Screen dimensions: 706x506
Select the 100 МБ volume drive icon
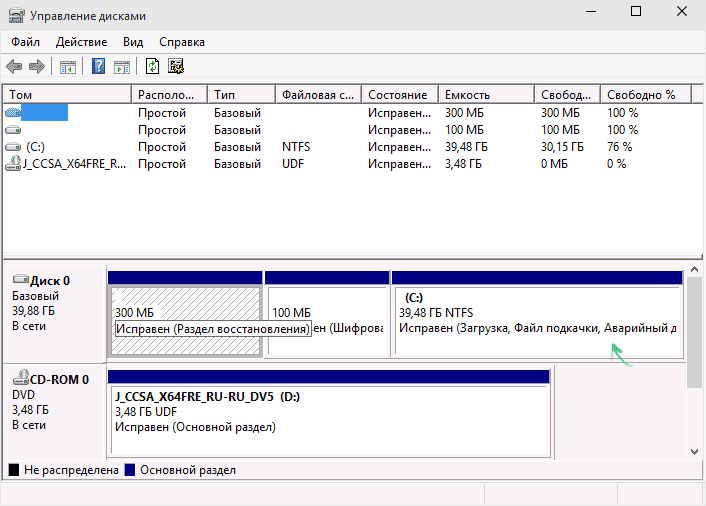(x=13, y=130)
